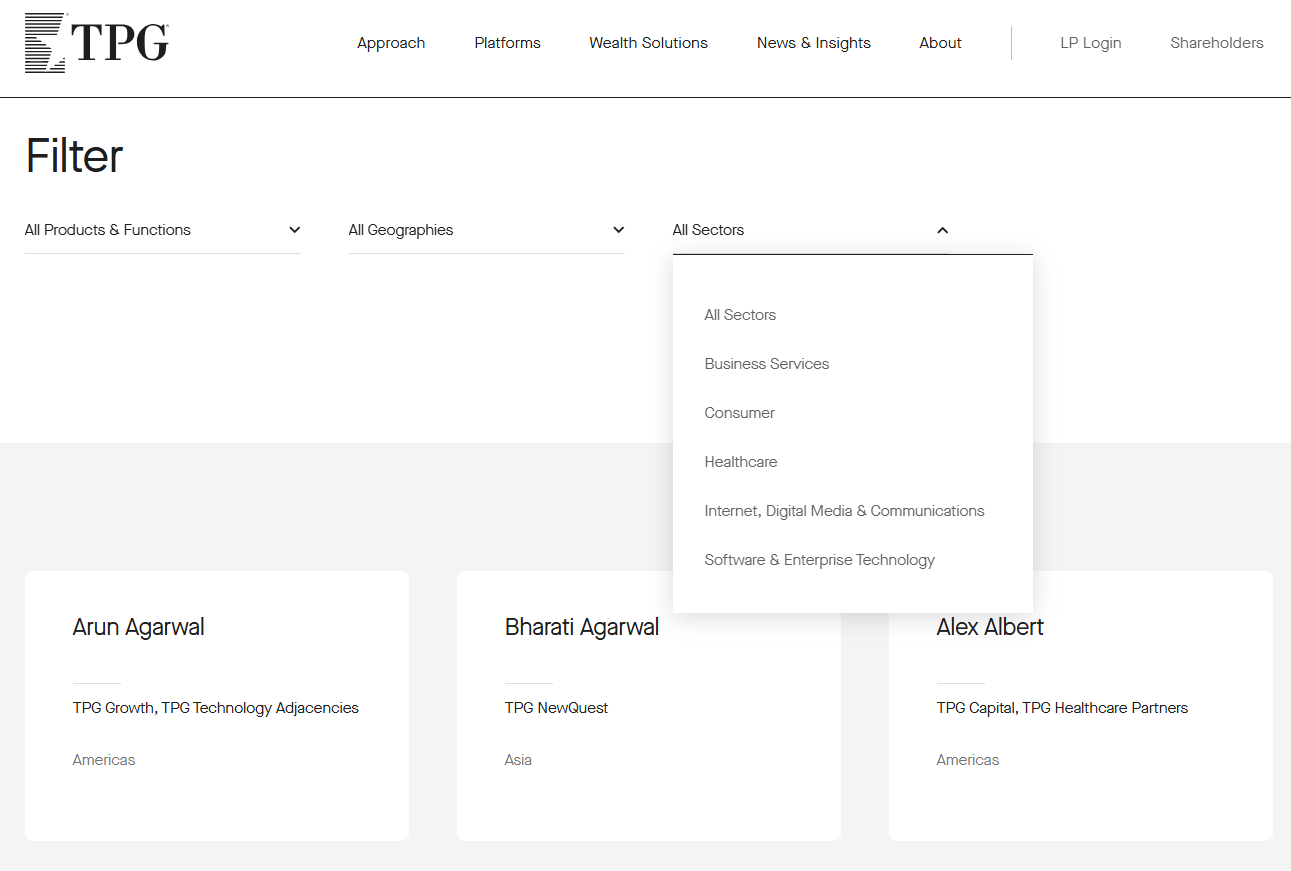Open the About section

point(939,43)
